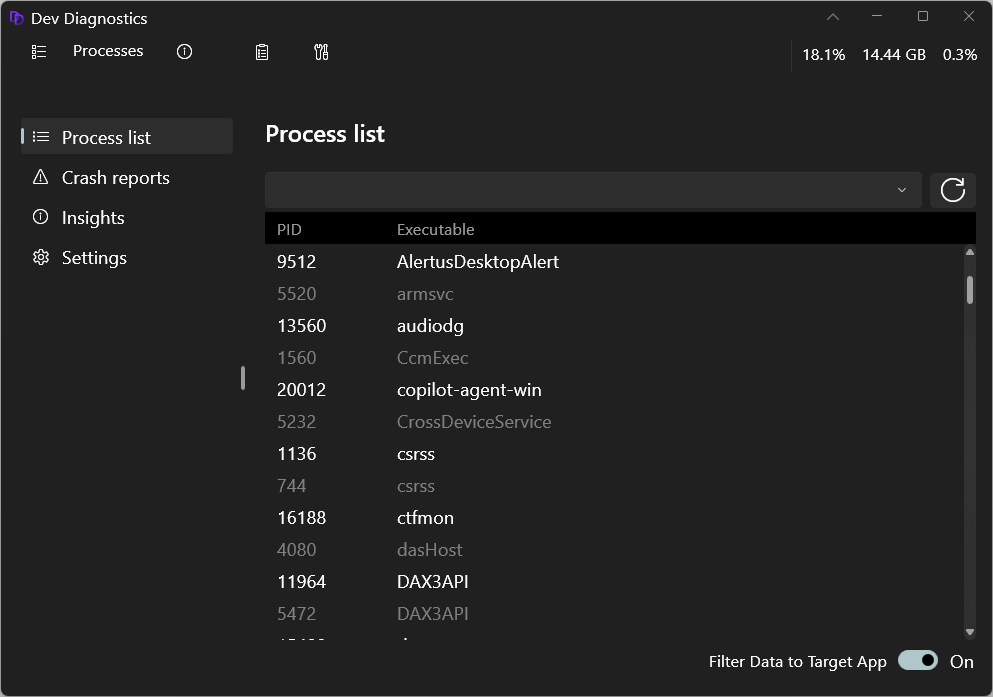Select DAX3API with PID 11964
The height and width of the screenshot is (697, 993).
click(x=614, y=581)
